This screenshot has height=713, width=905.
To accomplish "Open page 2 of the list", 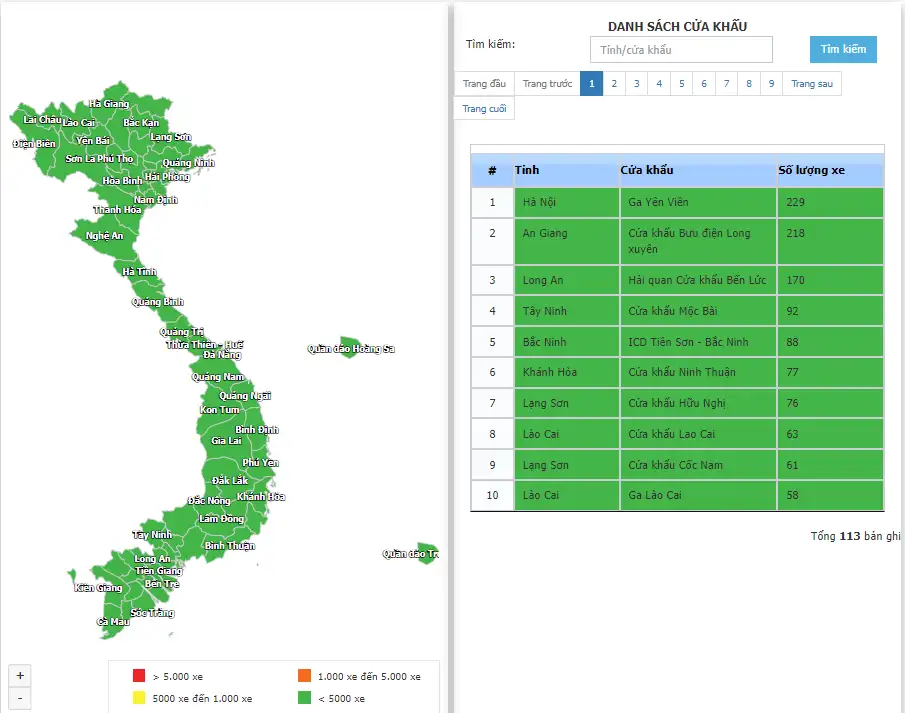I will 614,84.
